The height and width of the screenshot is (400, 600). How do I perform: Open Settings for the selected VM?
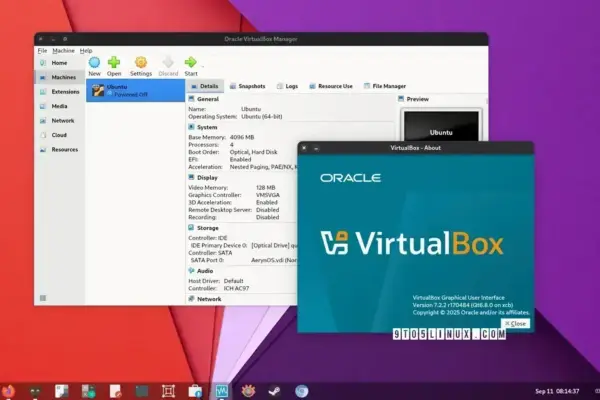[141, 66]
